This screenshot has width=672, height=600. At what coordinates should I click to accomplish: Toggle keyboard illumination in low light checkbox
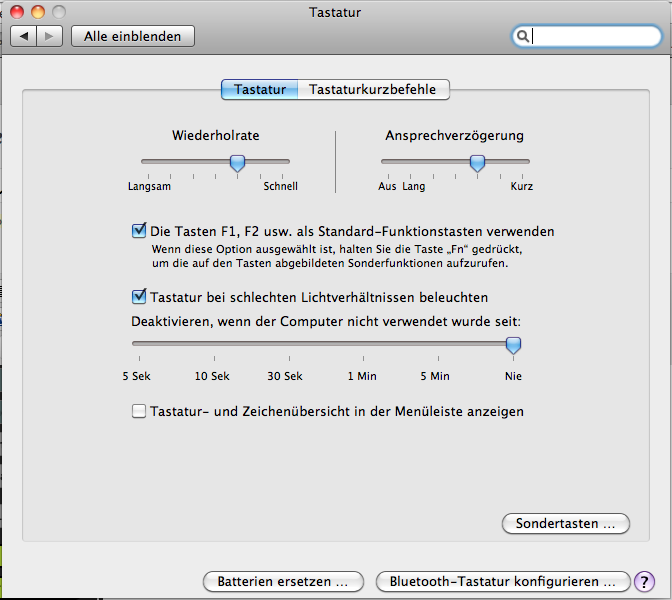(x=139, y=296)
